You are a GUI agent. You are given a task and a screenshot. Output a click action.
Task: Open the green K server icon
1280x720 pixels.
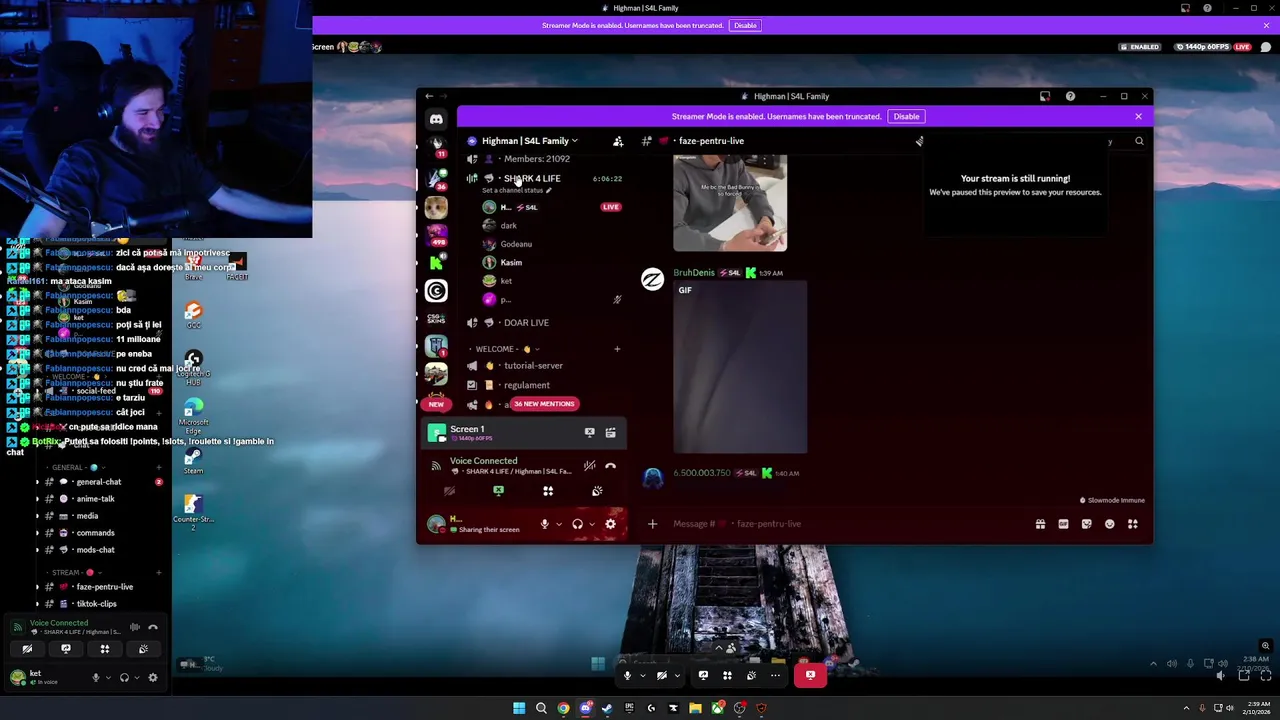436,263
